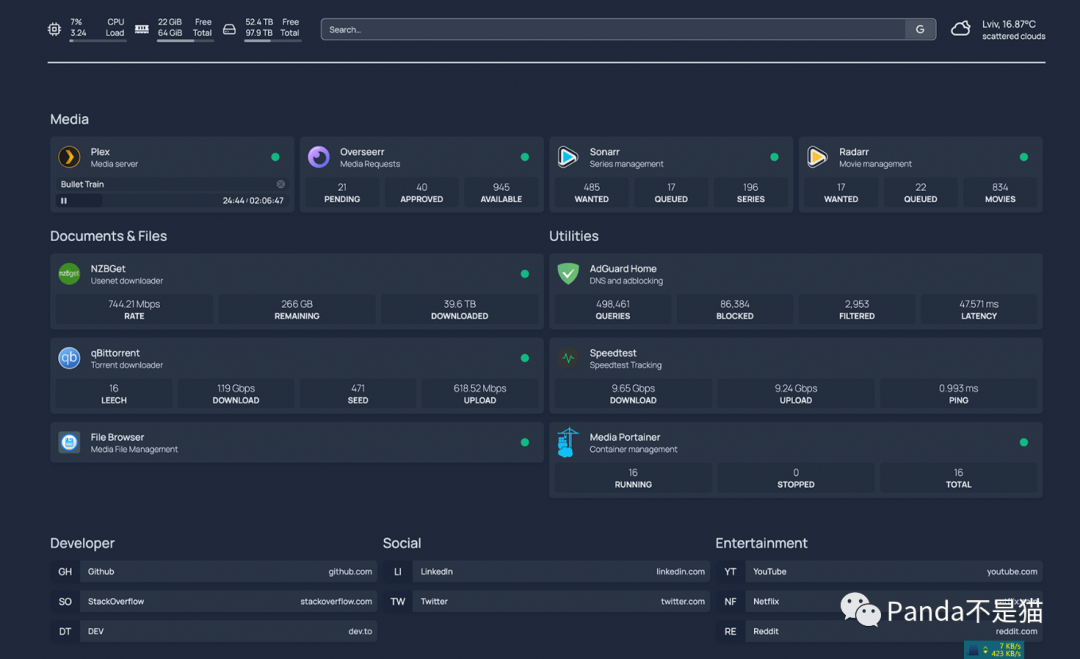
Task: Collapse the Documents & Files heading
Action: [108, 236]
